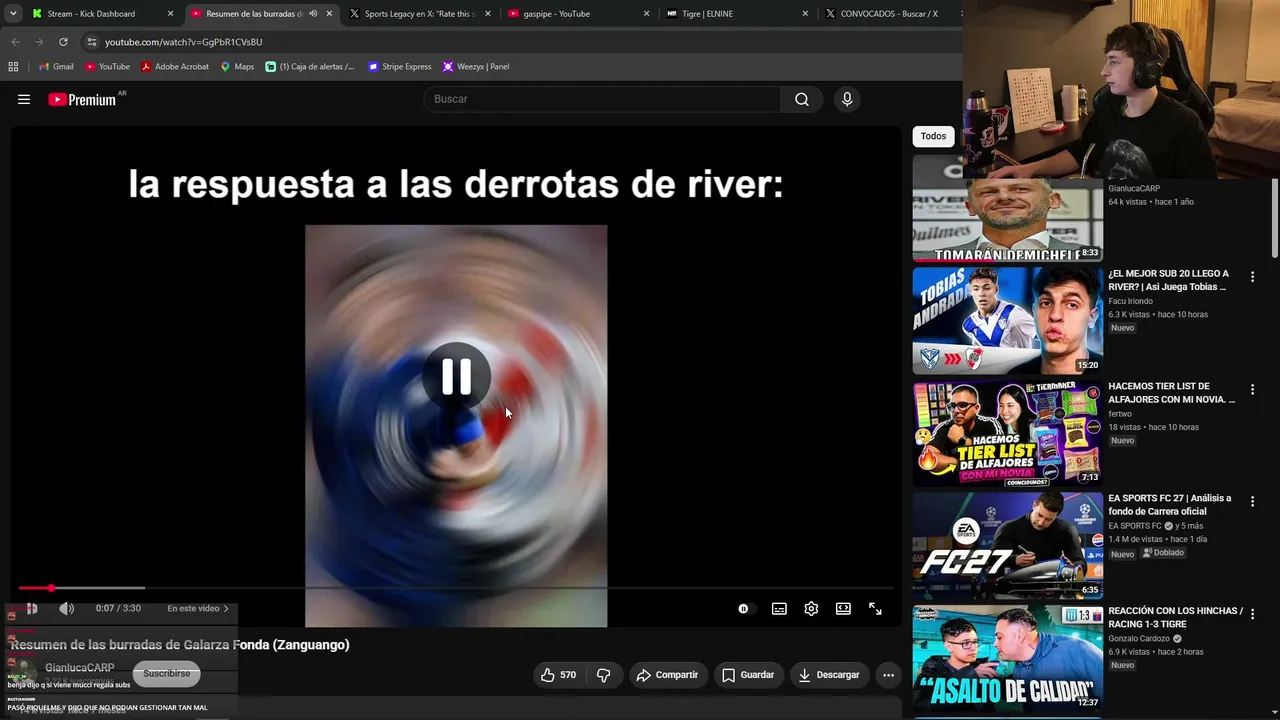The width and height of the screenshot is (1280, 720).
Task: Save the video with Guardar
Action: coord(748,675)
